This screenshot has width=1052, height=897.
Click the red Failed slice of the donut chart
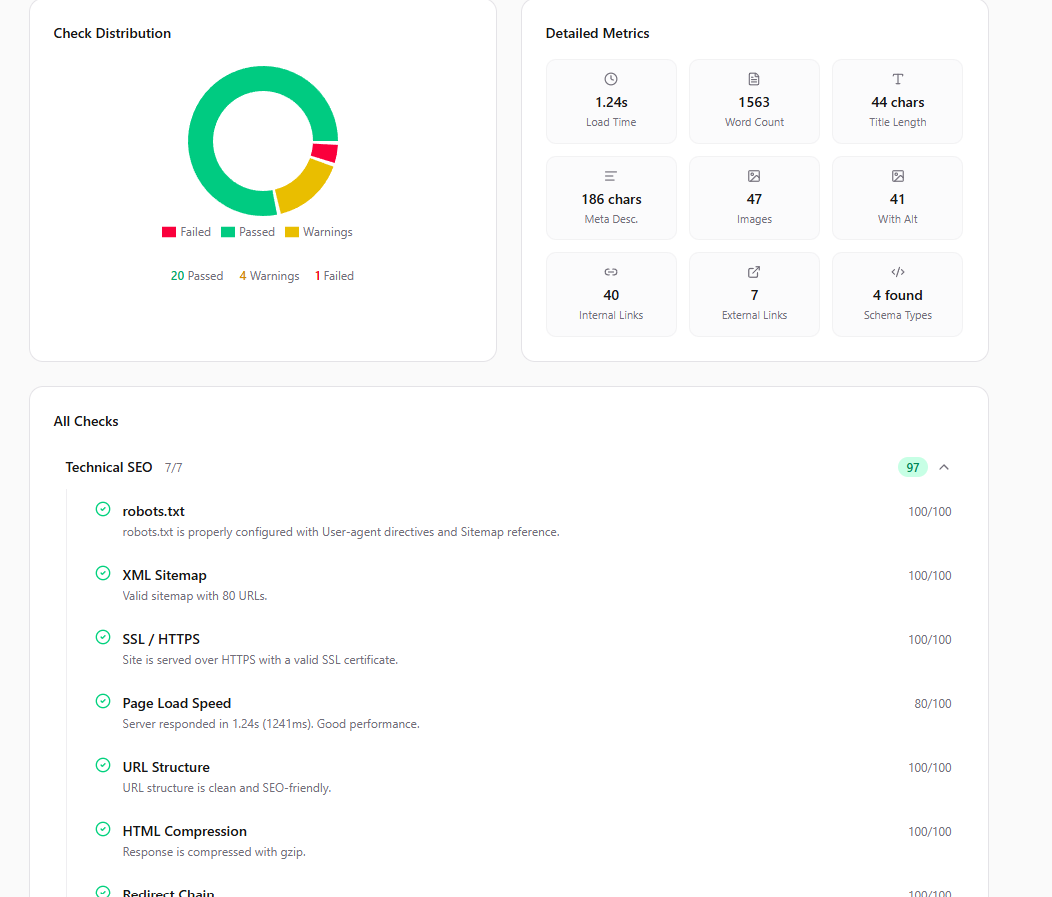(x=325, y=153)
